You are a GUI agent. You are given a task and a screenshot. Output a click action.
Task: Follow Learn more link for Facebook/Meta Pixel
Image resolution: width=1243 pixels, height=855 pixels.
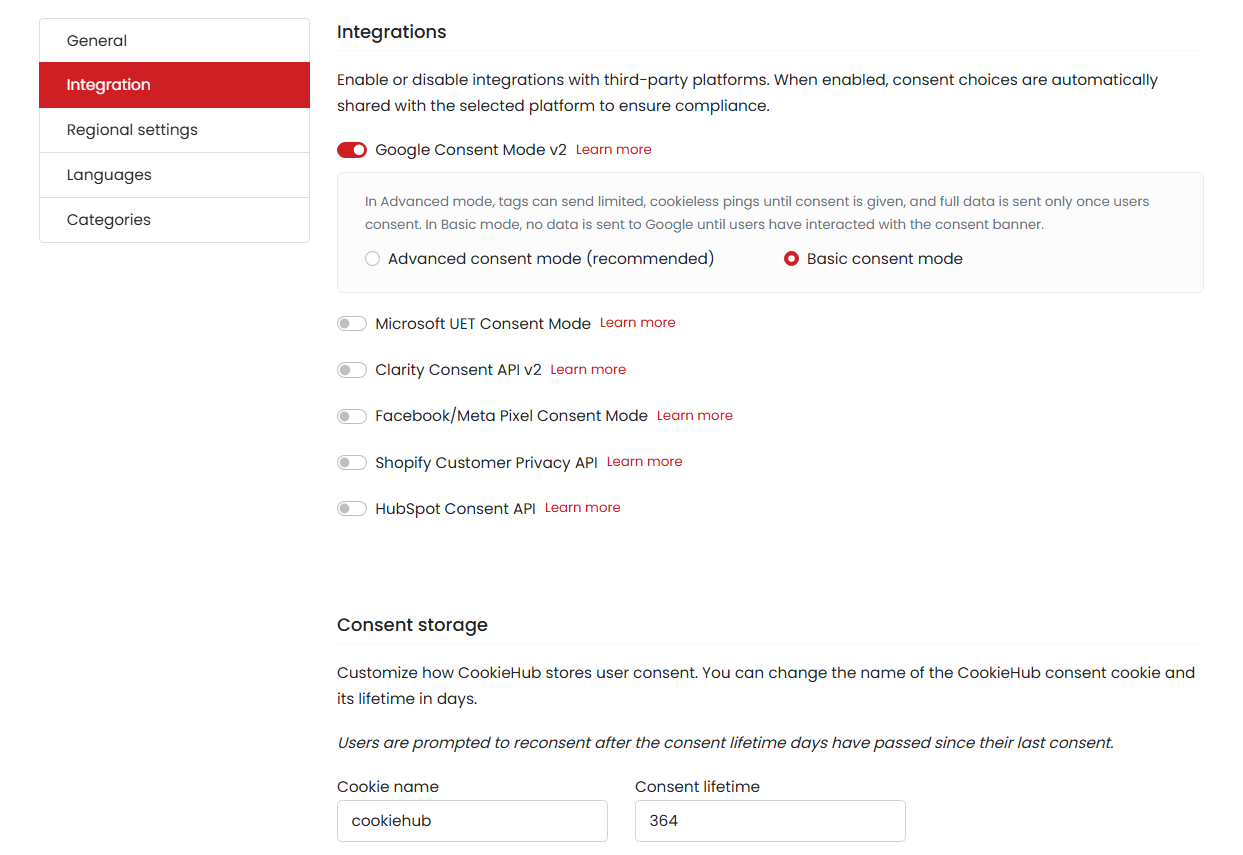[x=695, y=415]
